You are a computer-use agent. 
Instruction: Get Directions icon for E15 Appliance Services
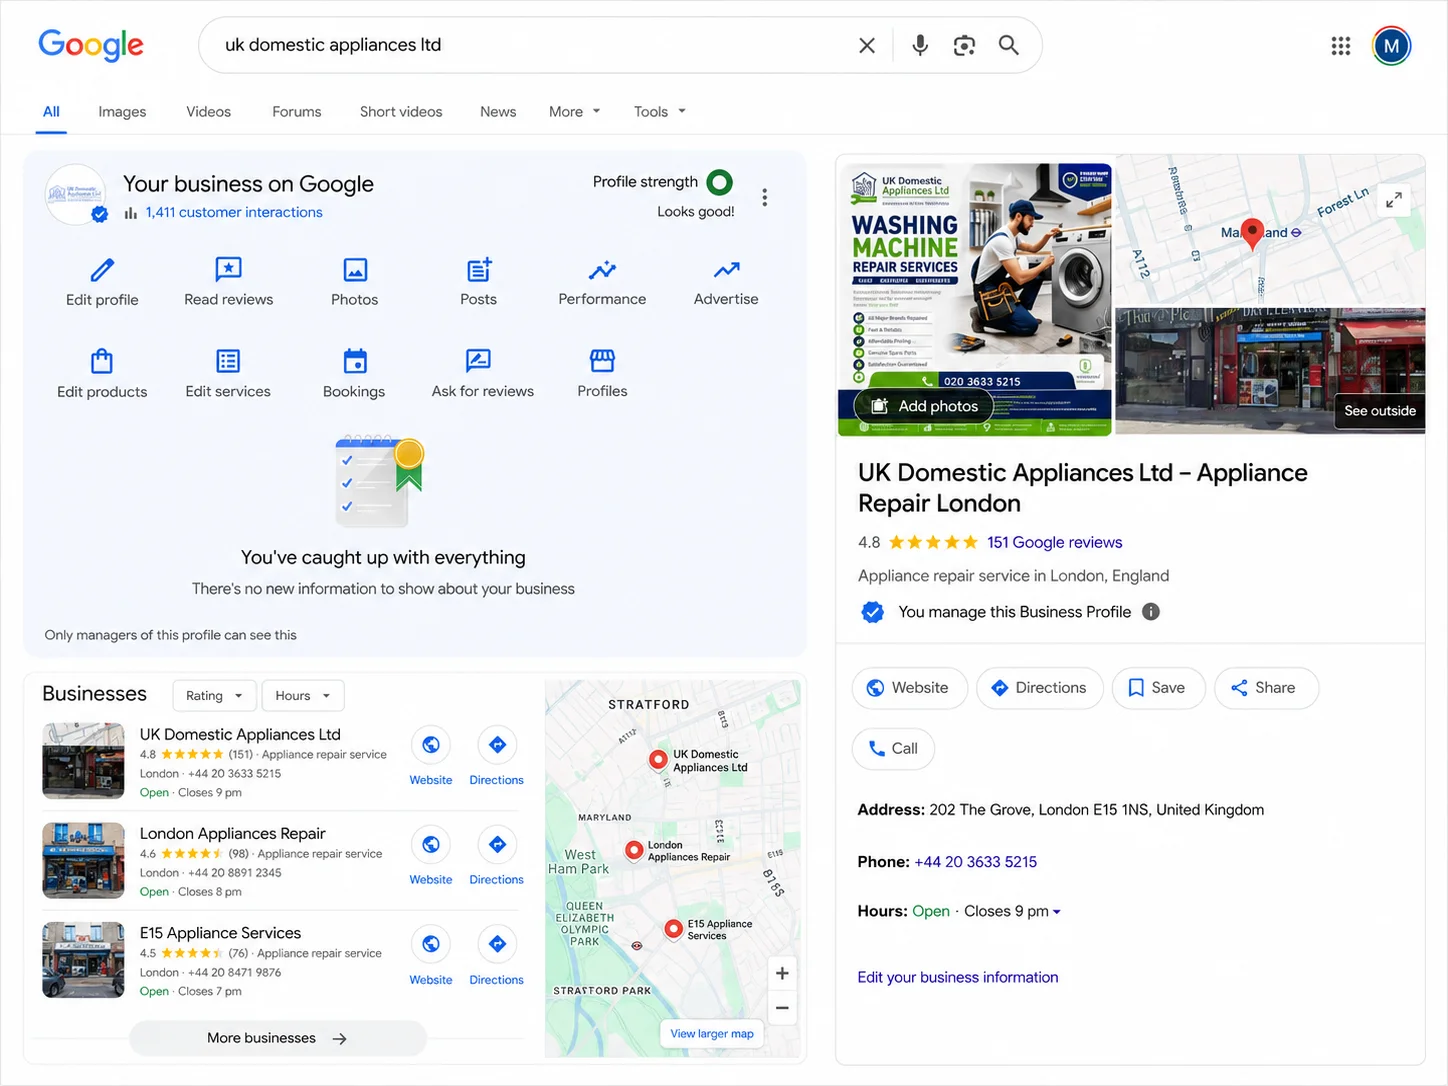tap(497, 944)
